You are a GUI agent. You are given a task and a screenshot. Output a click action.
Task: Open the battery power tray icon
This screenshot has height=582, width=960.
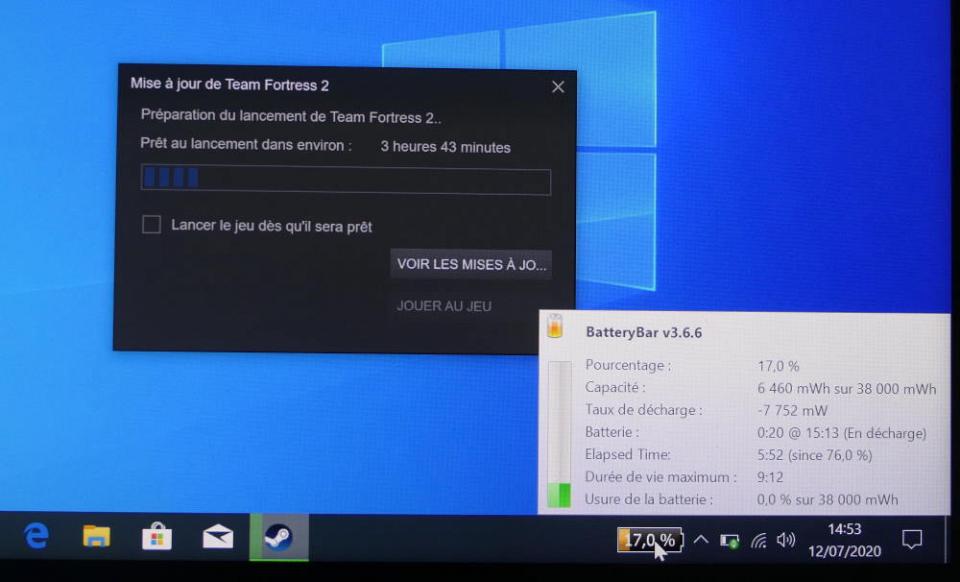(x=729, y=540)
